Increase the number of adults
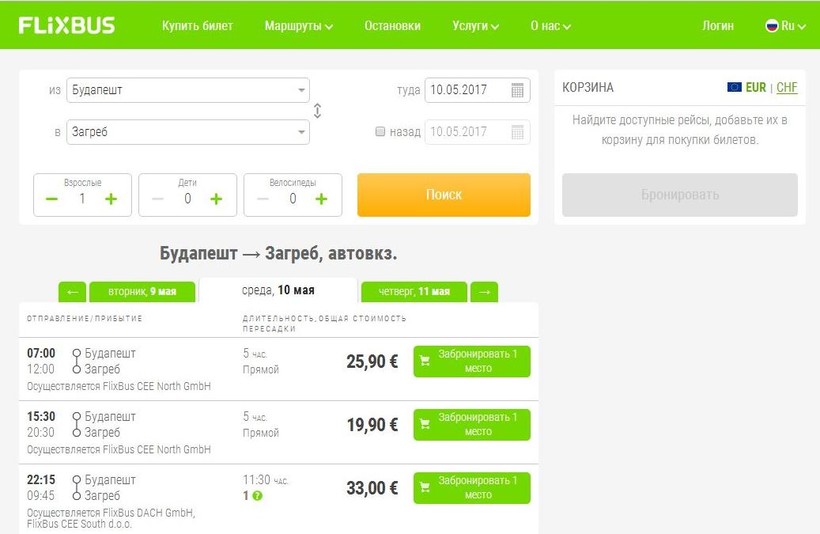 [111, 199]
